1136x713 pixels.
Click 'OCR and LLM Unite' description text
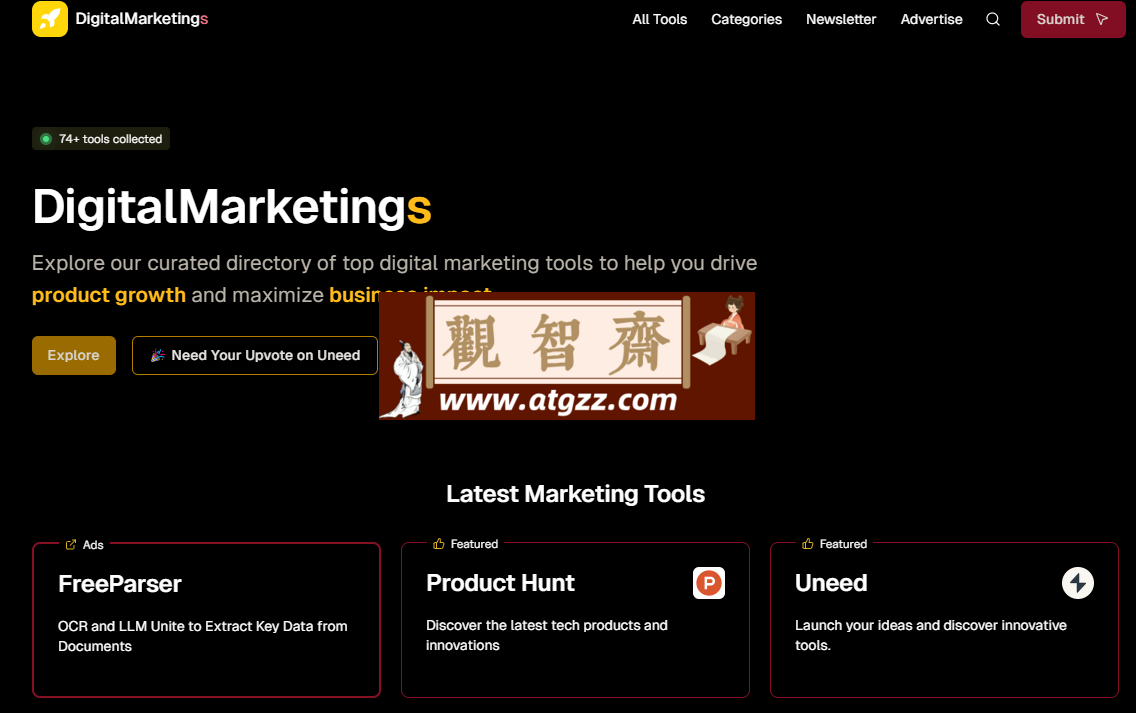pos(203,636)
